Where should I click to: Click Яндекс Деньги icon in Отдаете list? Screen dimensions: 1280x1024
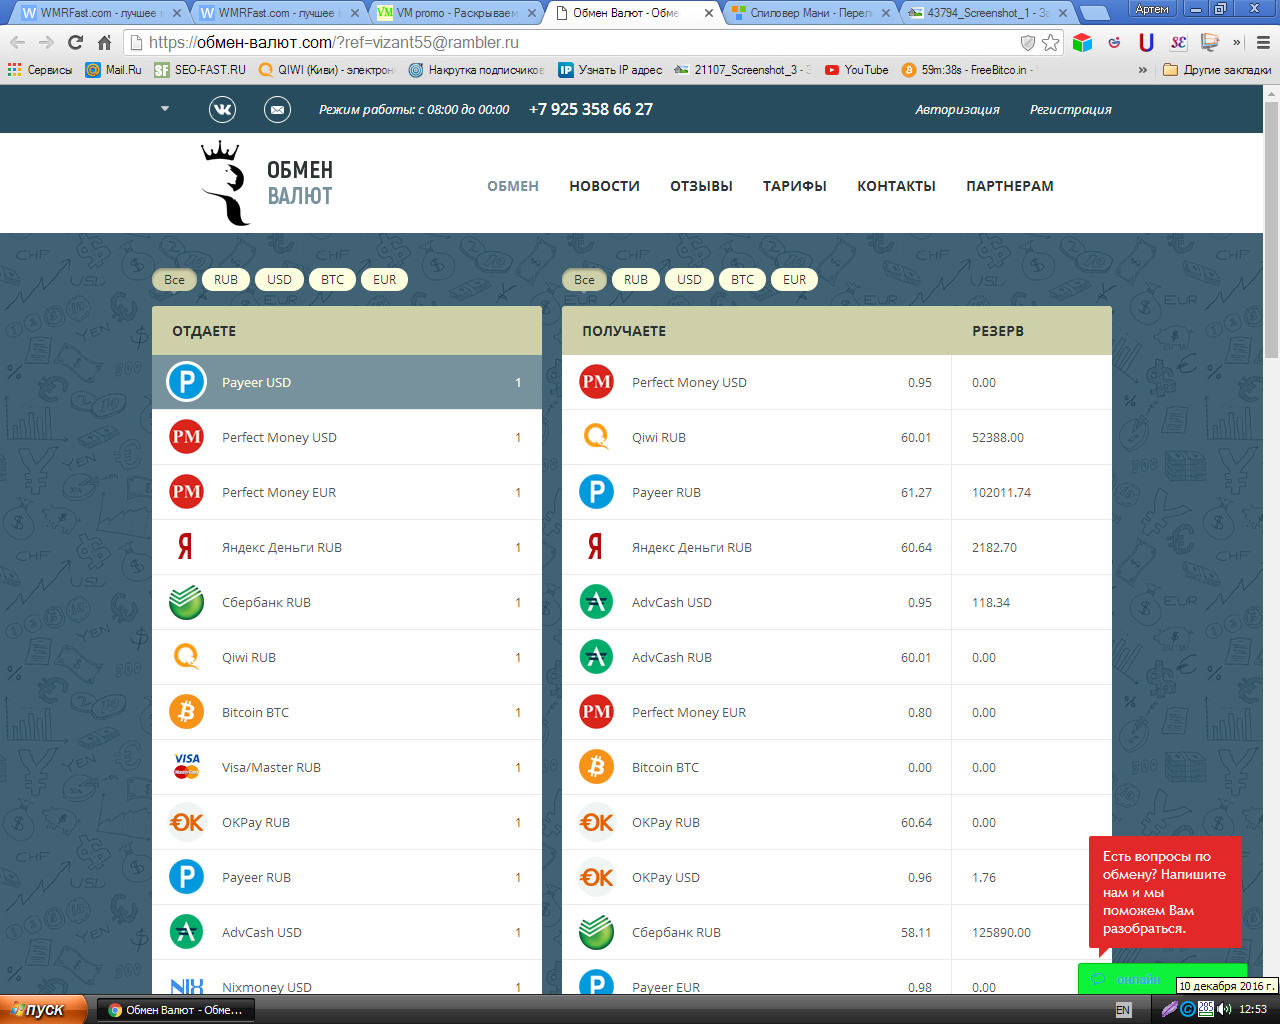[x=185, y=547]
